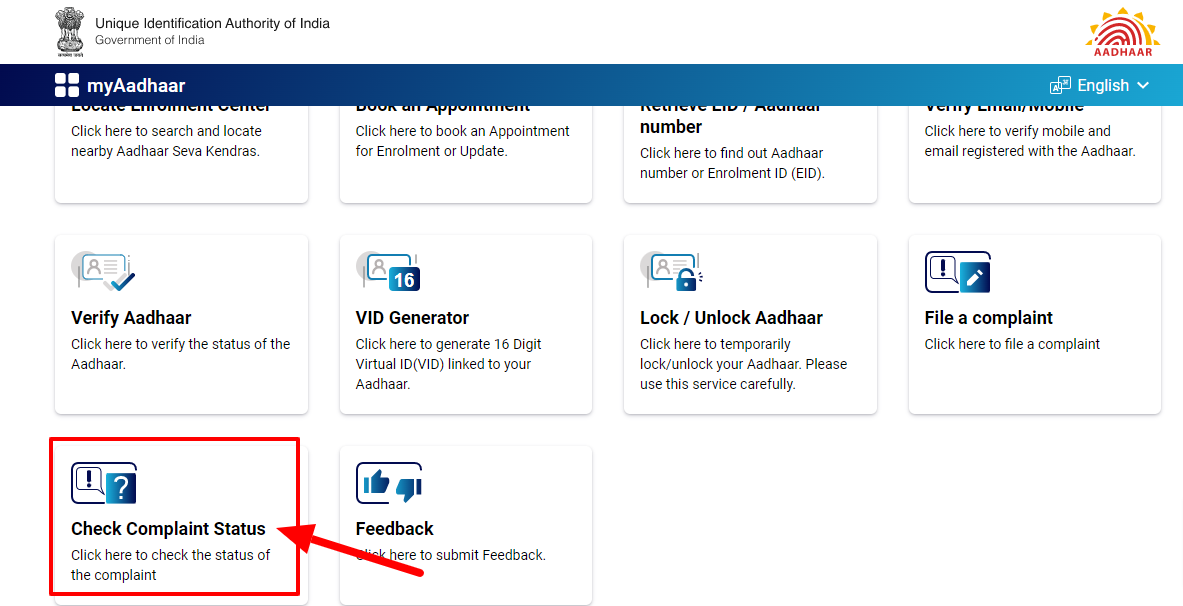Click 'here to submit Feedback.' description
The image size is (1183, 606).
(x=468, y=555)
